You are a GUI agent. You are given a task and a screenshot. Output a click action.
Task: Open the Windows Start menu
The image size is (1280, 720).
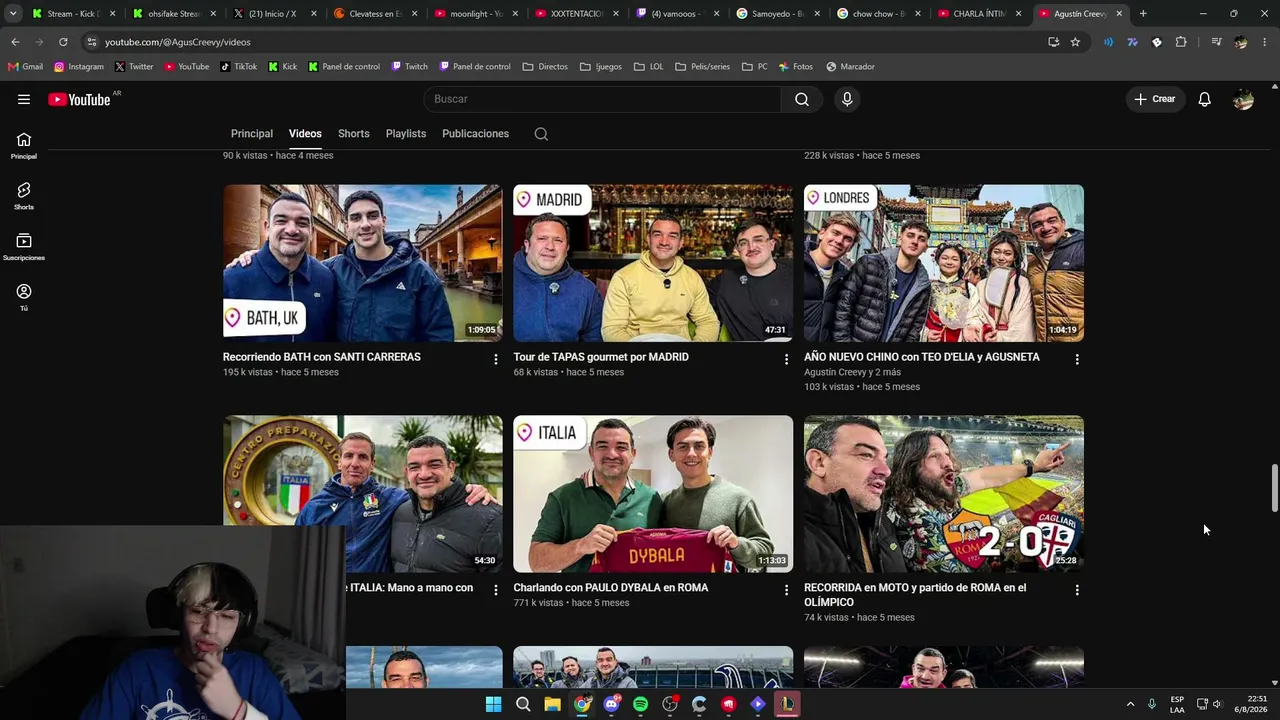493,704
